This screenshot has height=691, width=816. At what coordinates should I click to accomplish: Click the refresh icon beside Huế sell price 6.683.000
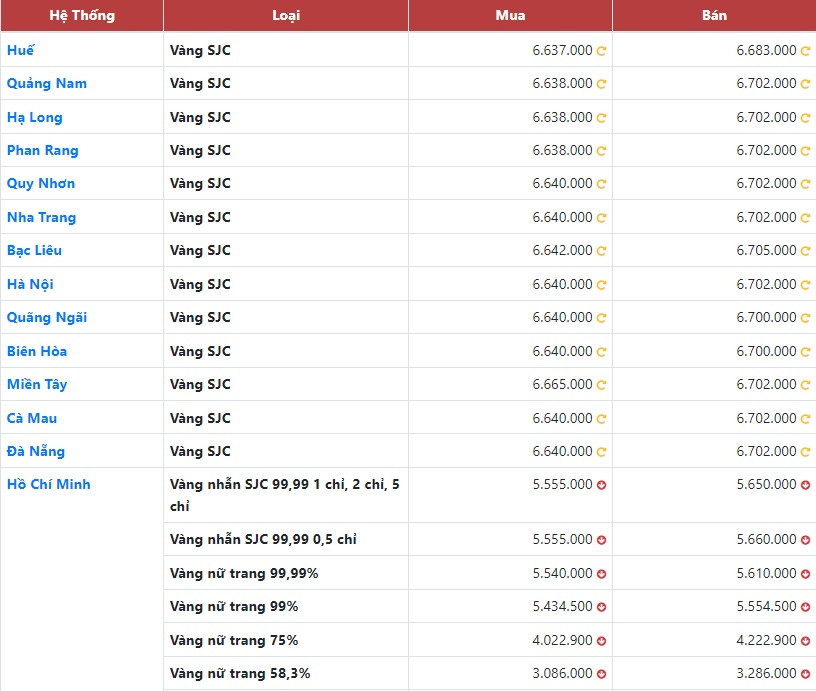click(x=805, y=51)
